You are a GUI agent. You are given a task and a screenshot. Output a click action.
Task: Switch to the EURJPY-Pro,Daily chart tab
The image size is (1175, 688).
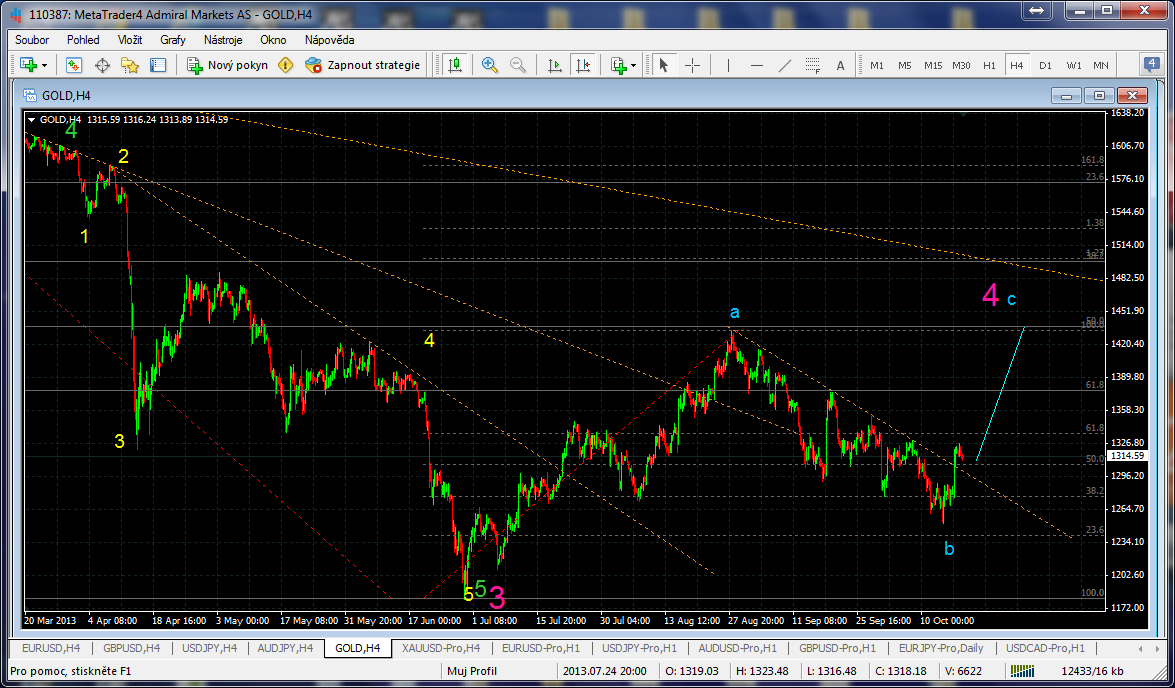pyautogui.click(x=941, y=648)
